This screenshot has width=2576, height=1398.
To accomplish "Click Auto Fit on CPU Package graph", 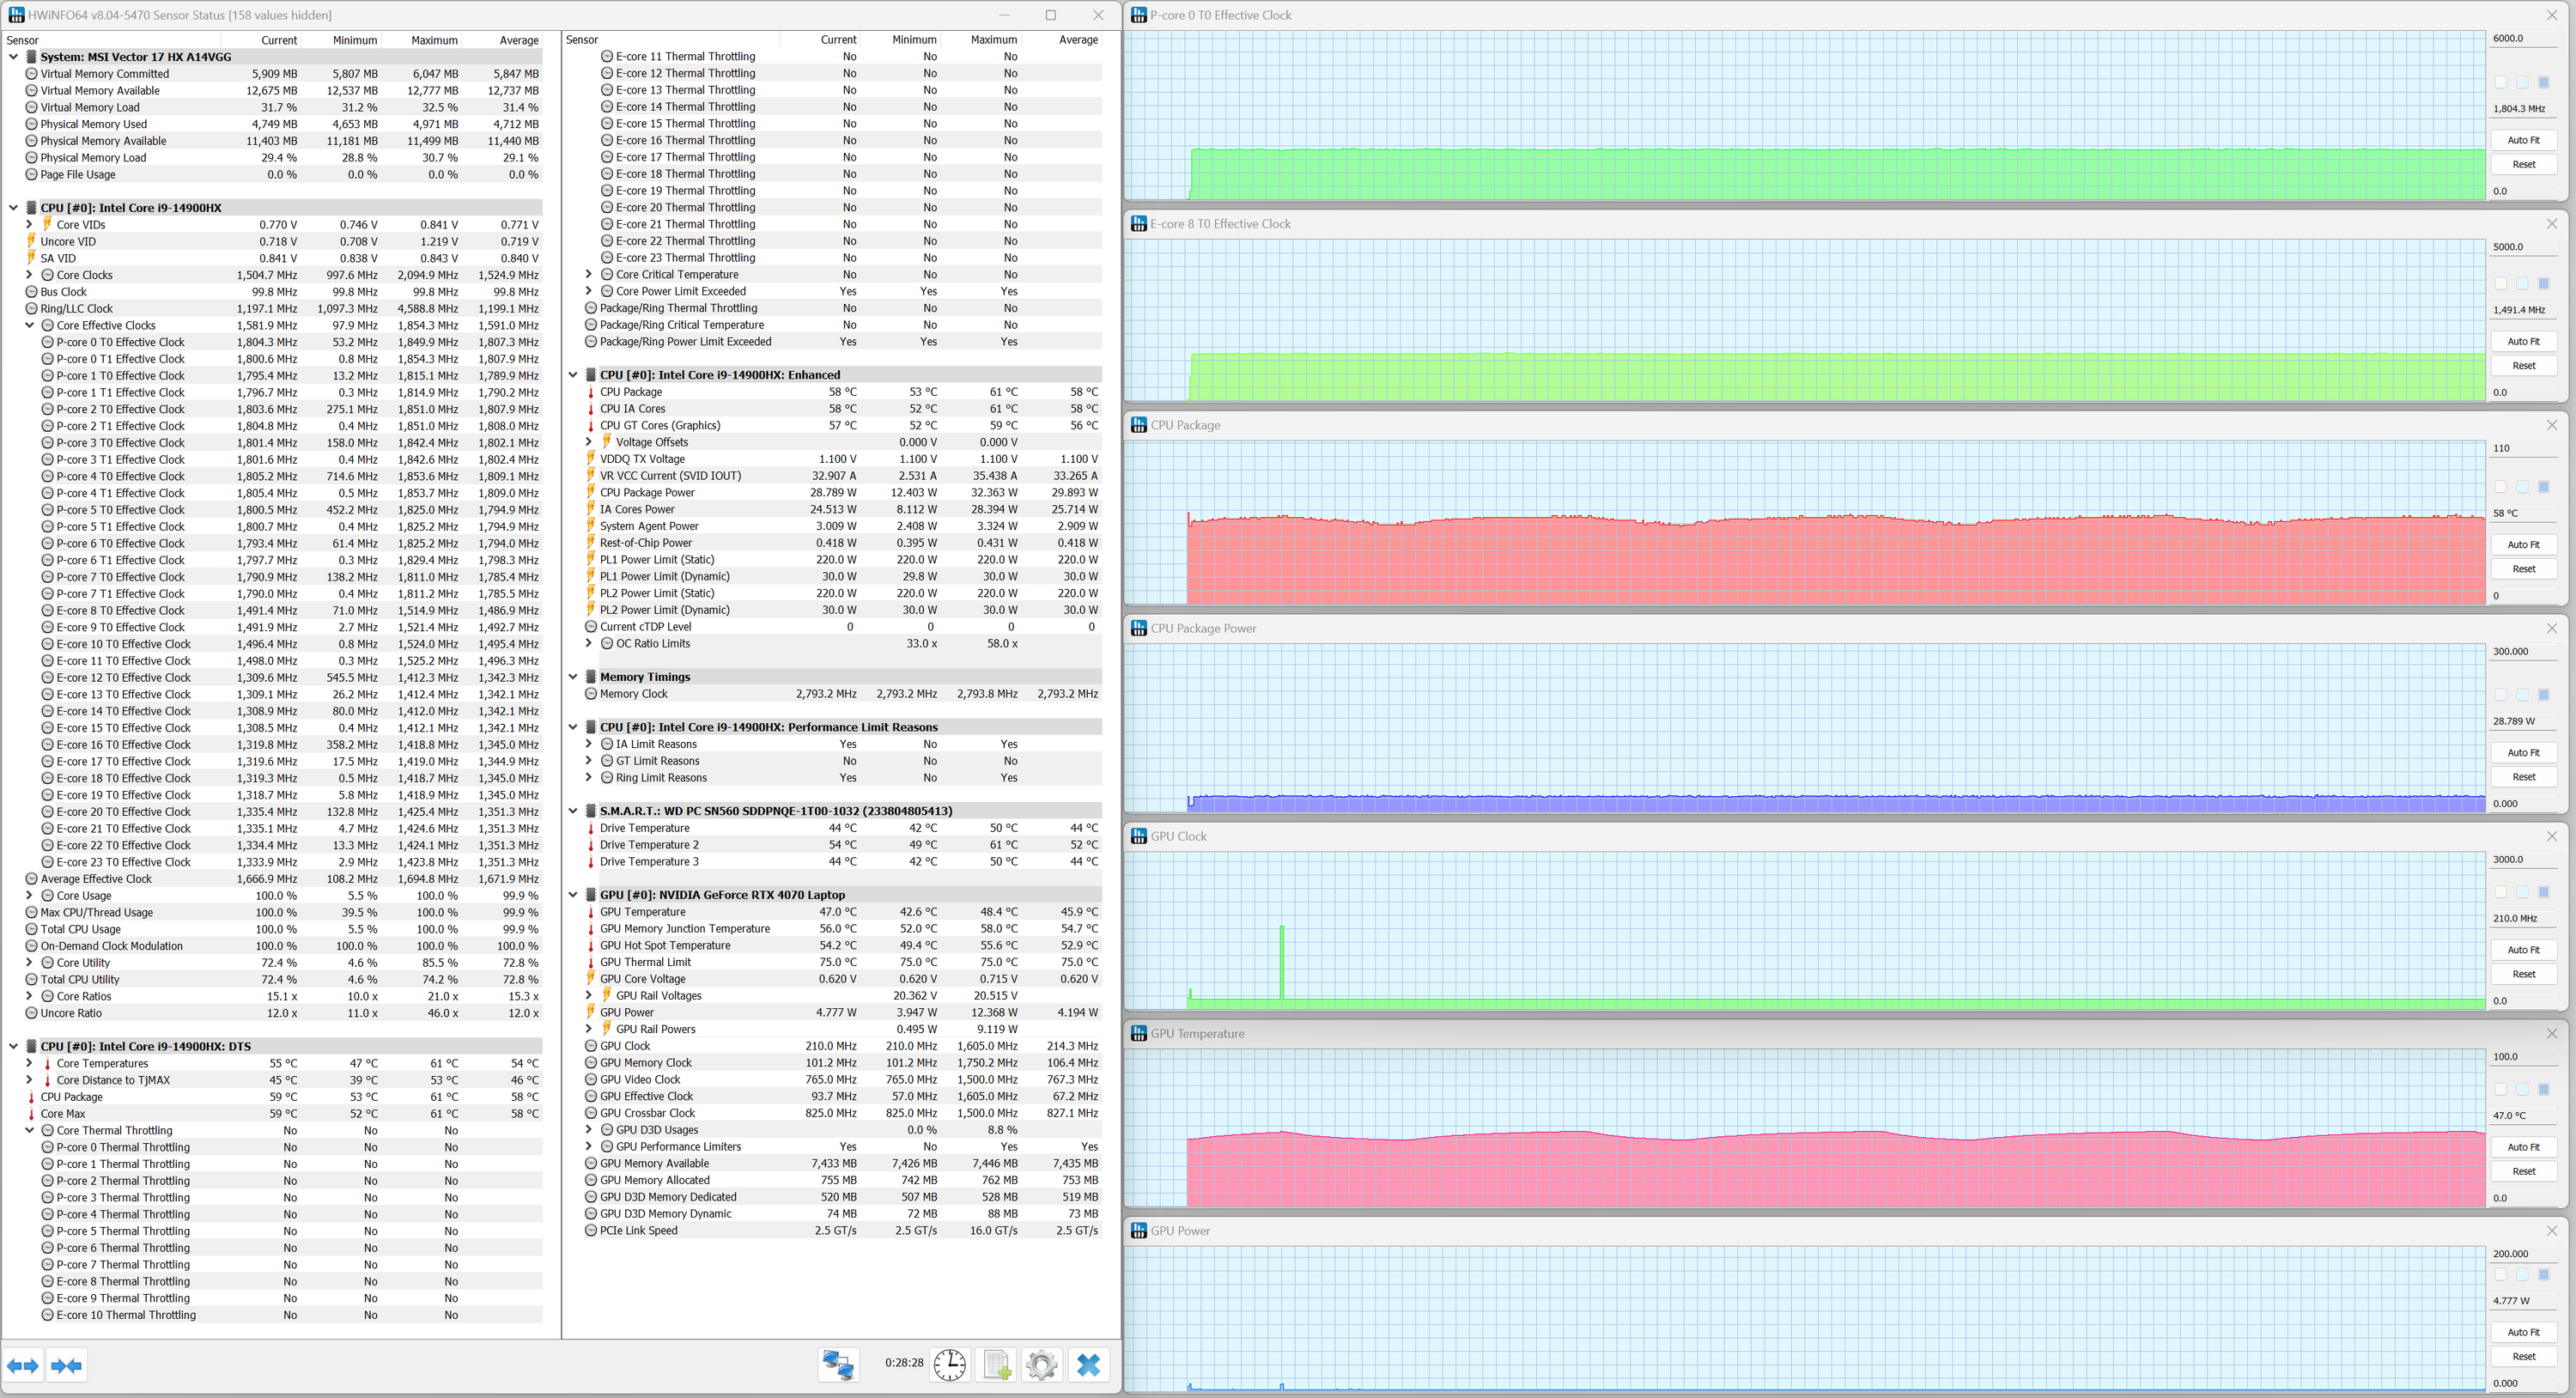I will point(2522,545).
